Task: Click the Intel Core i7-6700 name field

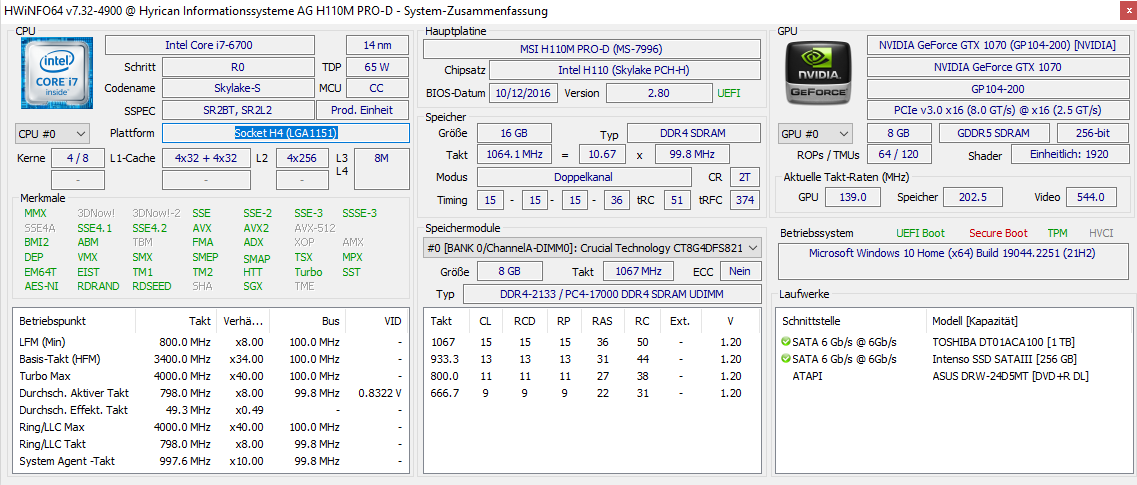Action: click(210, 45)
